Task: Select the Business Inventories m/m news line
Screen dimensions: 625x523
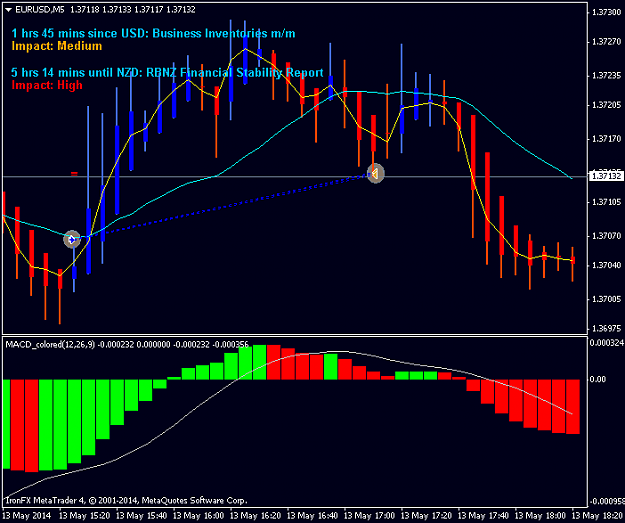Action: [153, 33]
